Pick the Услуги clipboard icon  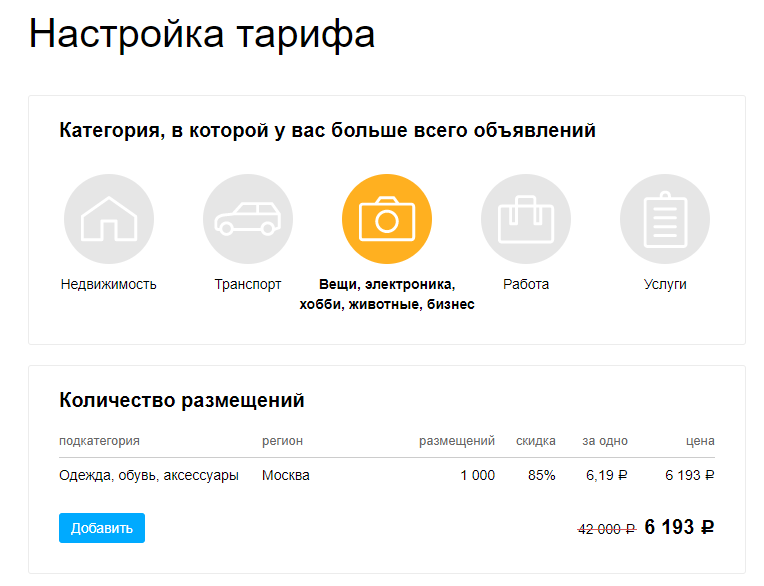pos(665,219)
